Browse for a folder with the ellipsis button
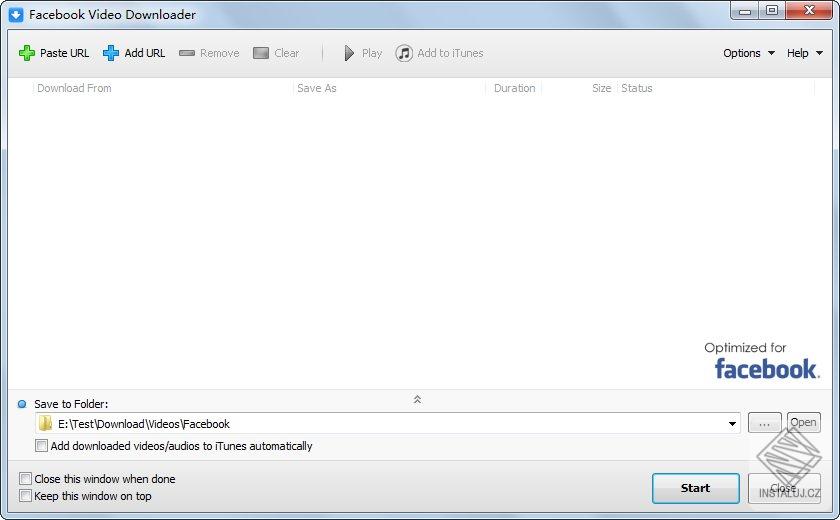 point(764,423)
